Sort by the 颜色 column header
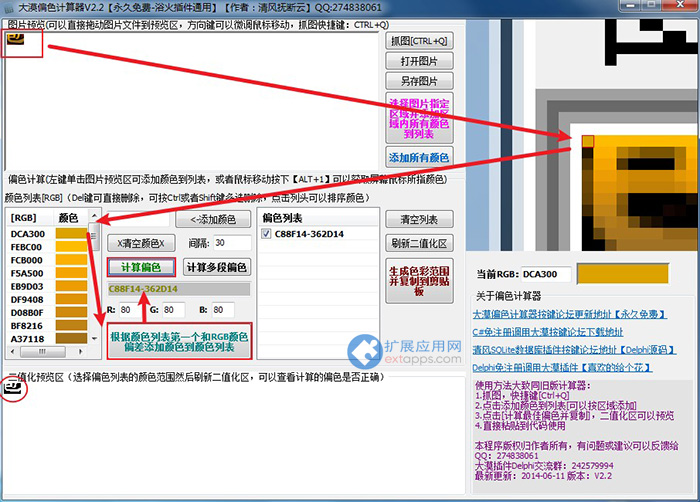700x502 pixels. click(x=71, y=218)
